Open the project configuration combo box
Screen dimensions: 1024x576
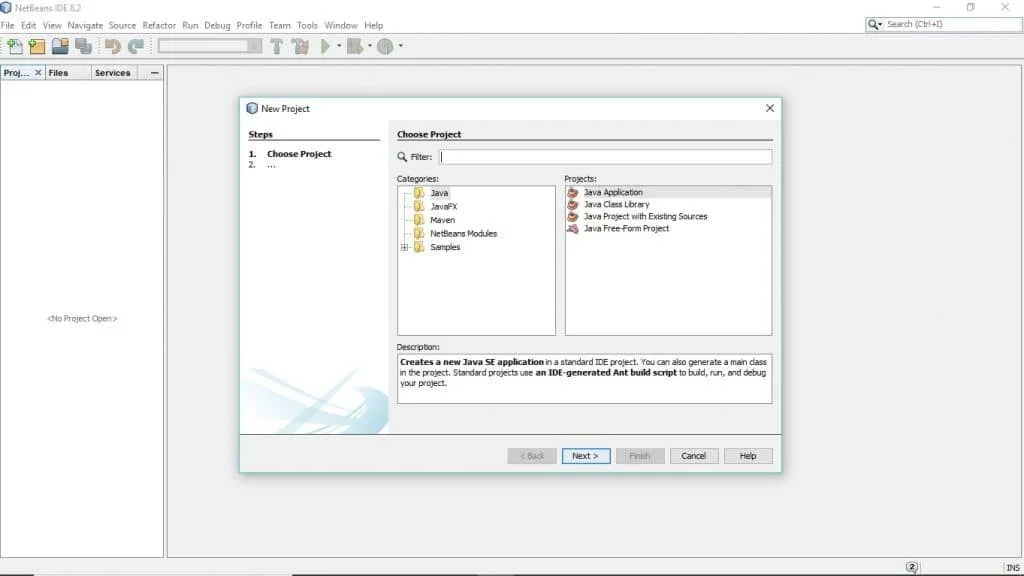210,46
